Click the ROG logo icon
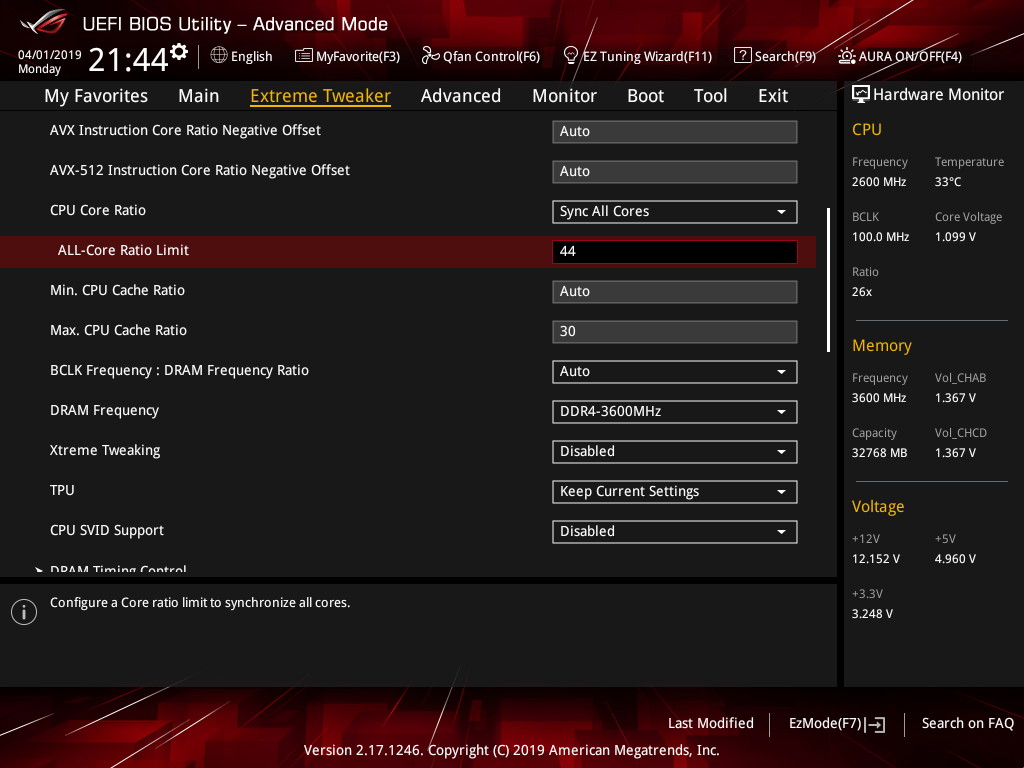This screenshot has height=768, width=1024. click(43, 22)
